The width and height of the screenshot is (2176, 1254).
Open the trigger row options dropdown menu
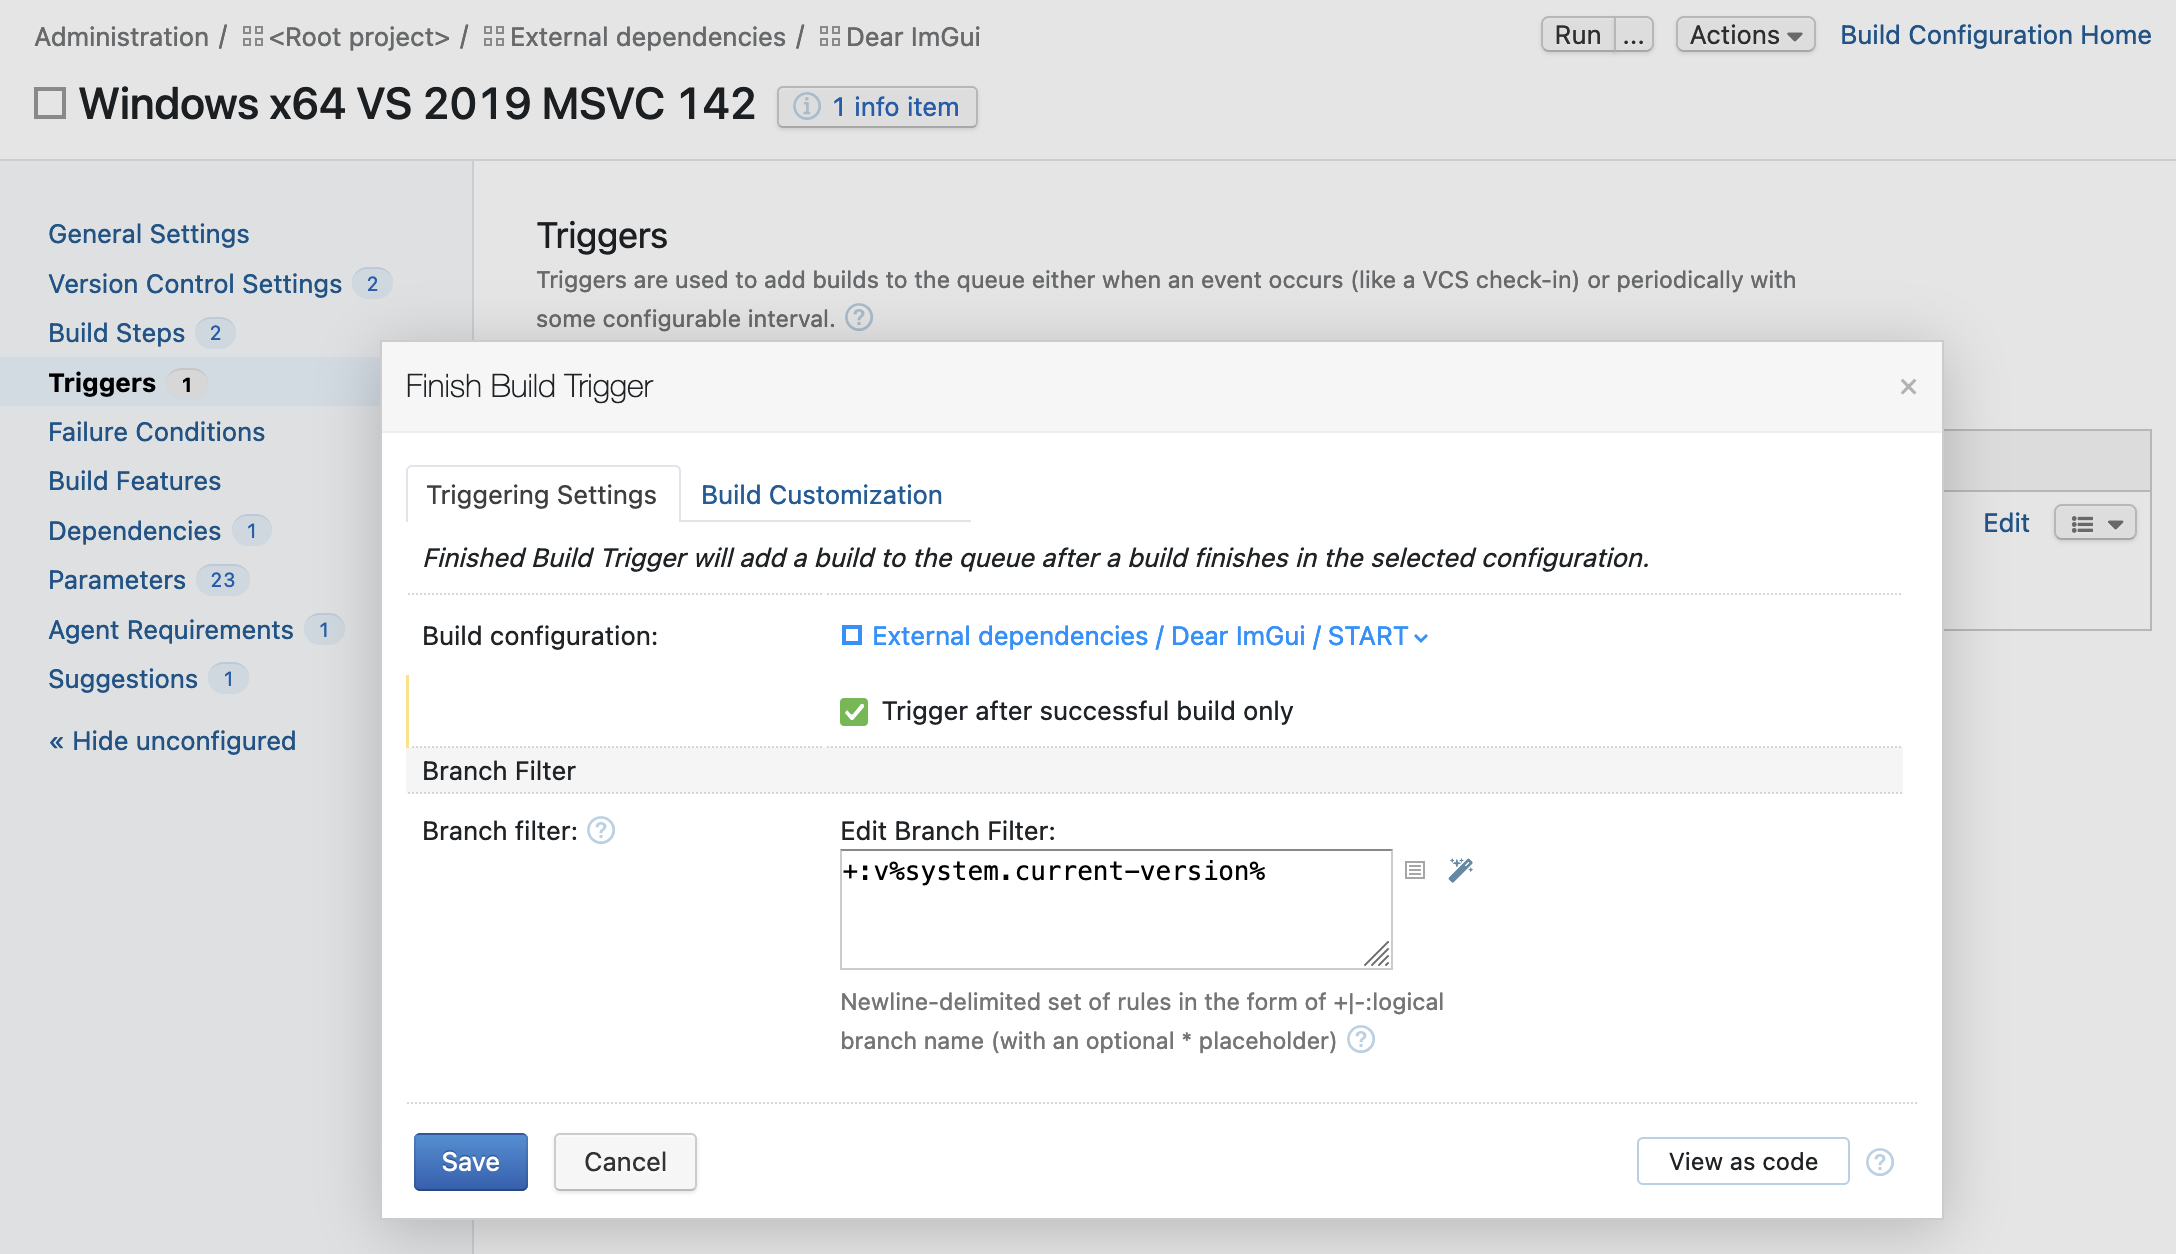pos(2095,523)
